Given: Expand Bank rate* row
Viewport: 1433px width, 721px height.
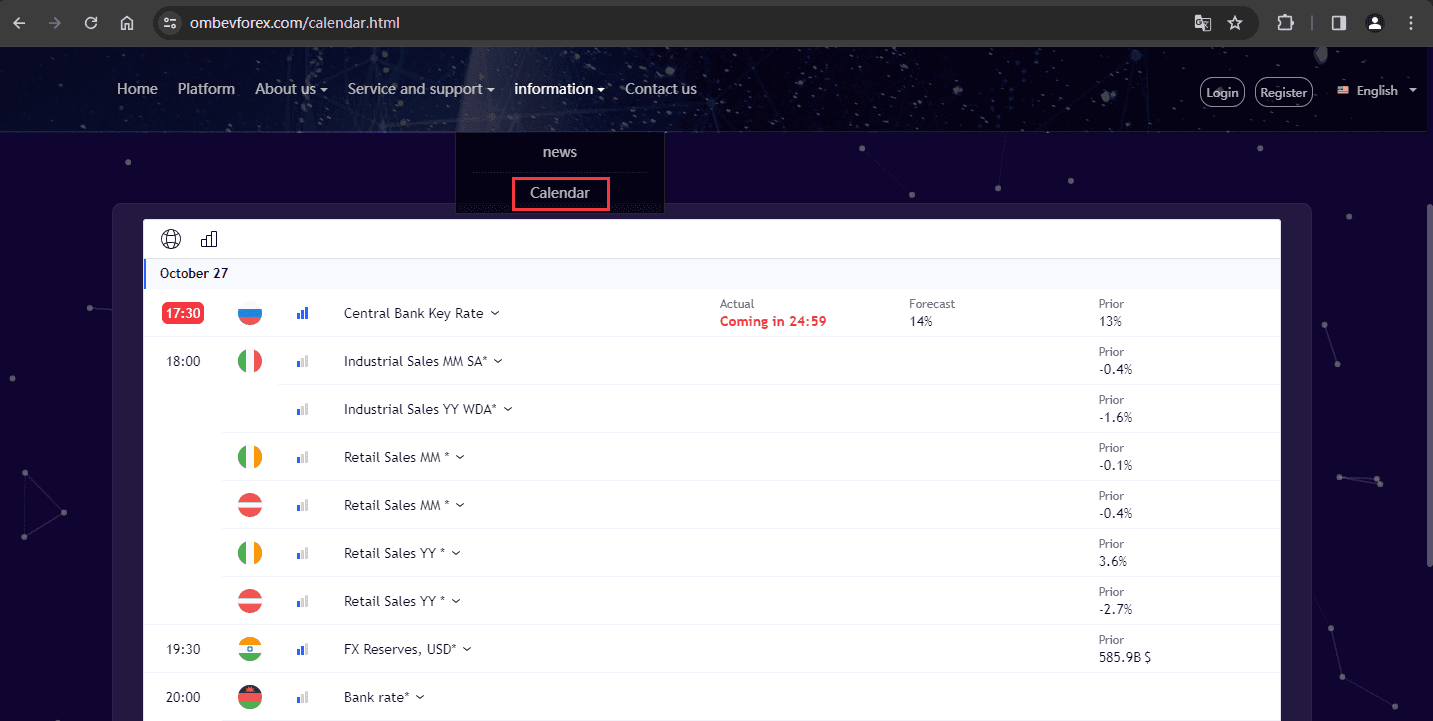Looking at the screenshot, I should (x=420, y=697).
